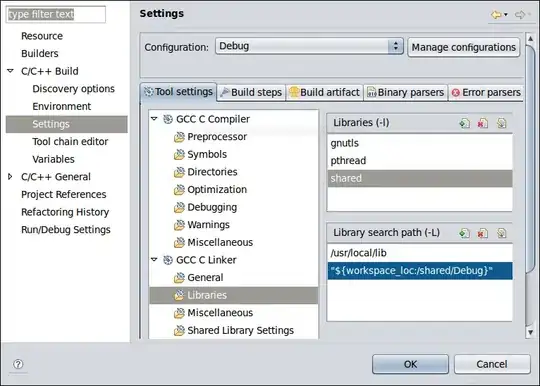
Task: Expand the C/C++ General category
Action: 10,177
